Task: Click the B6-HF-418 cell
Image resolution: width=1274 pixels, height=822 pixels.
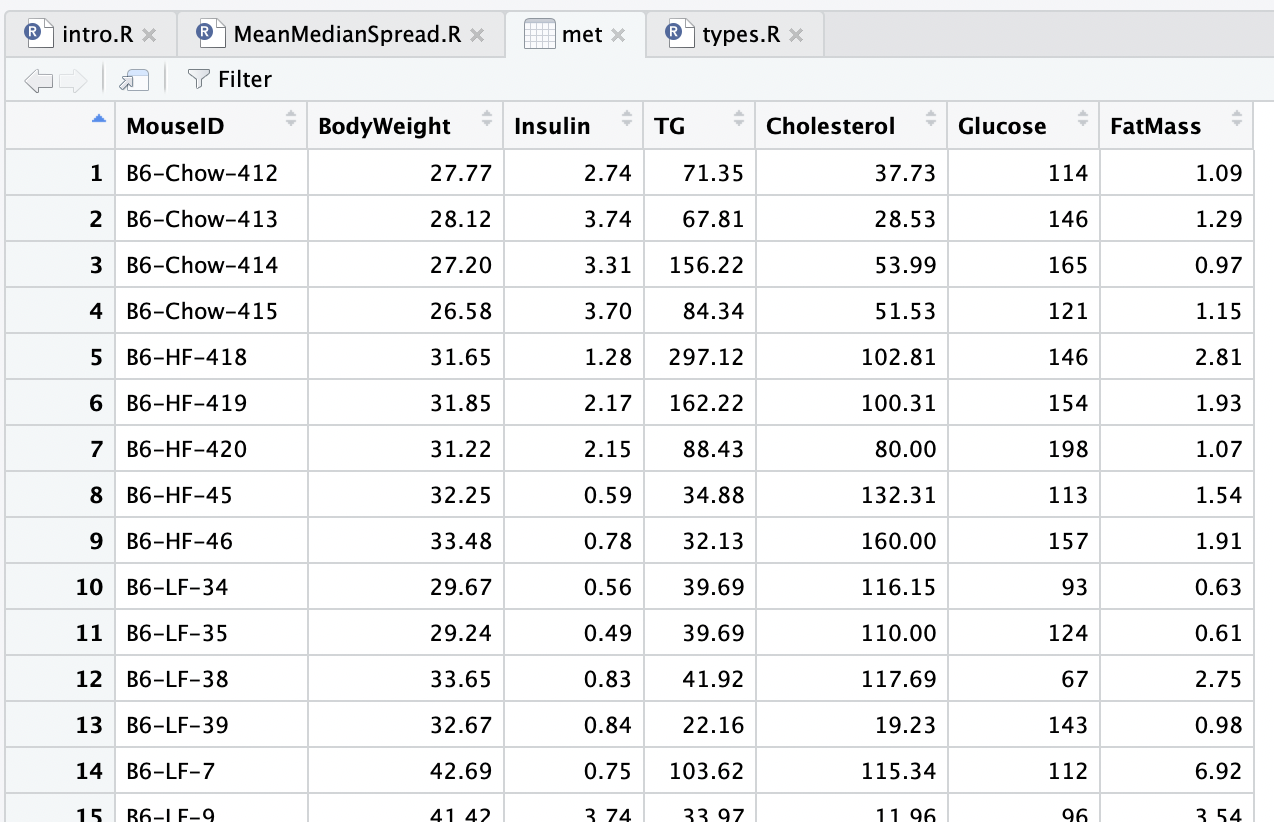Action: [x=211, y=357]
